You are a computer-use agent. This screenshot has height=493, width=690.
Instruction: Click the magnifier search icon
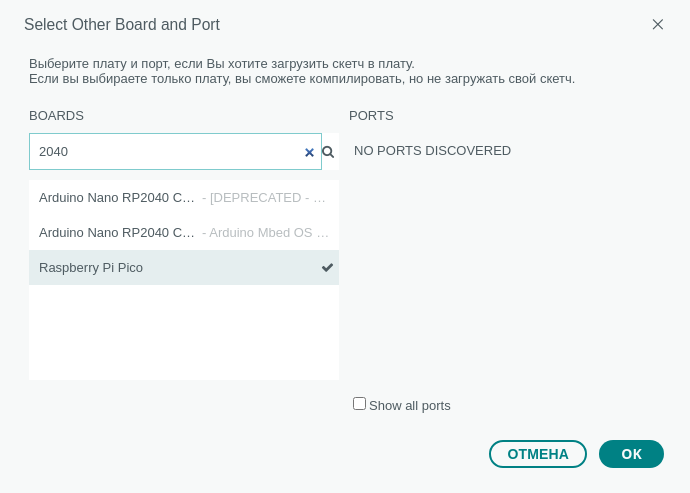tap(328, 152)
